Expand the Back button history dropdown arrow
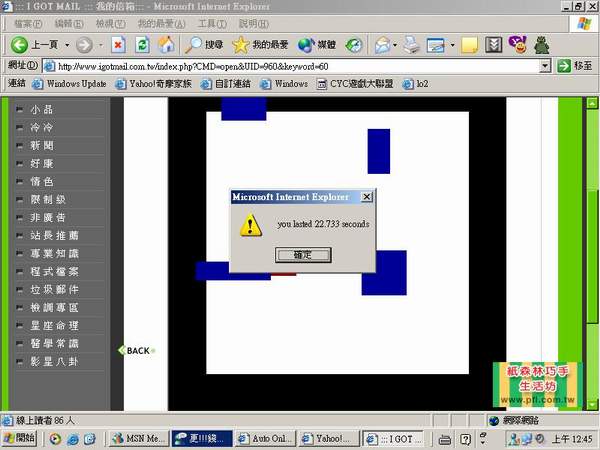Viewport: 600px width, 450px height. (67, 45)
